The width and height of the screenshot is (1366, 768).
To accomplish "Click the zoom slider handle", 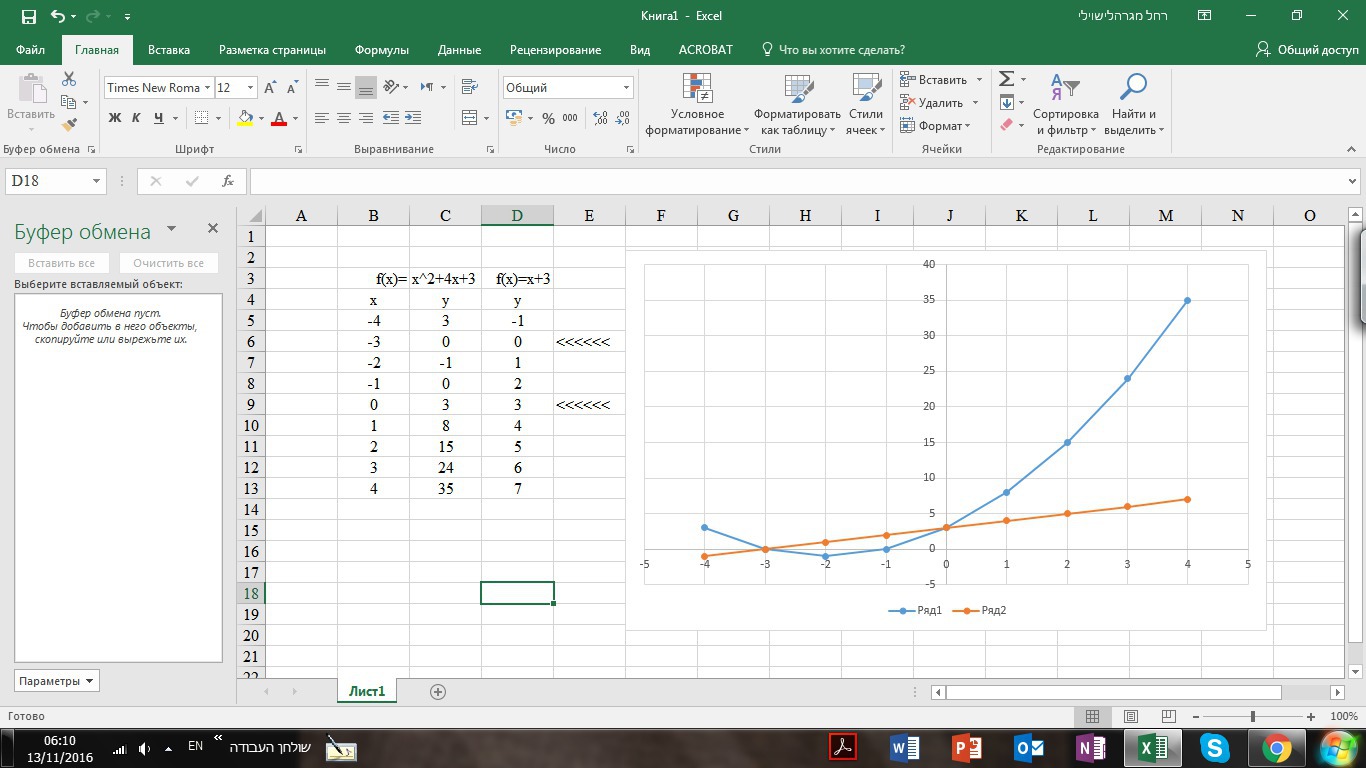I will tap(1253, 717).
